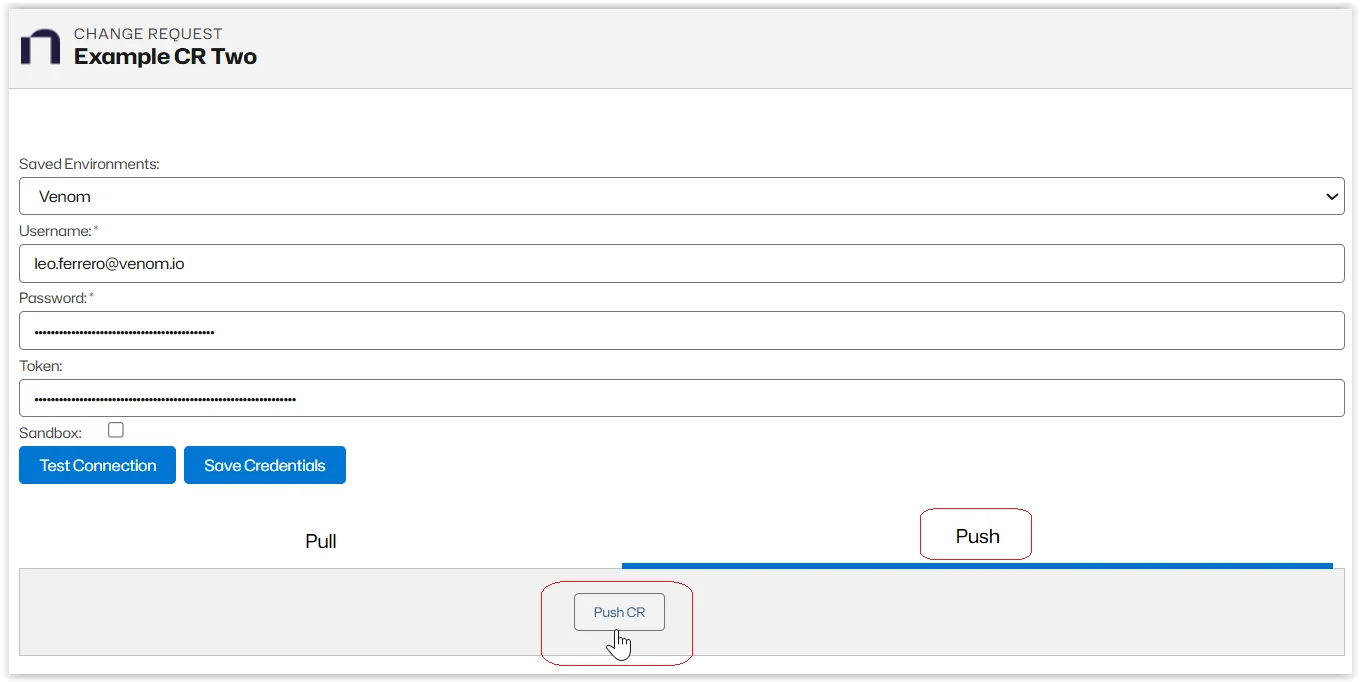Screen dimensions: 1360x682
Task: Click into the Password field
Action: [x=680, y=331]
